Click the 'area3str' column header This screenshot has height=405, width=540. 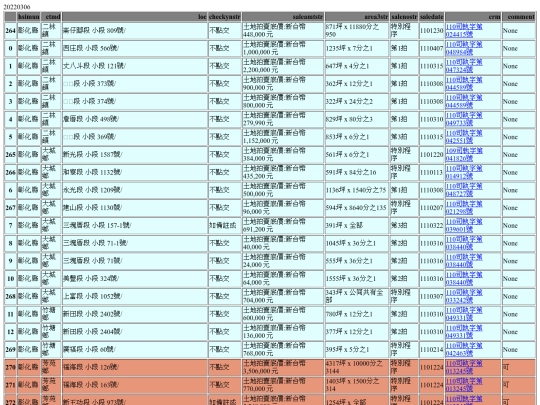pos(357,17)
